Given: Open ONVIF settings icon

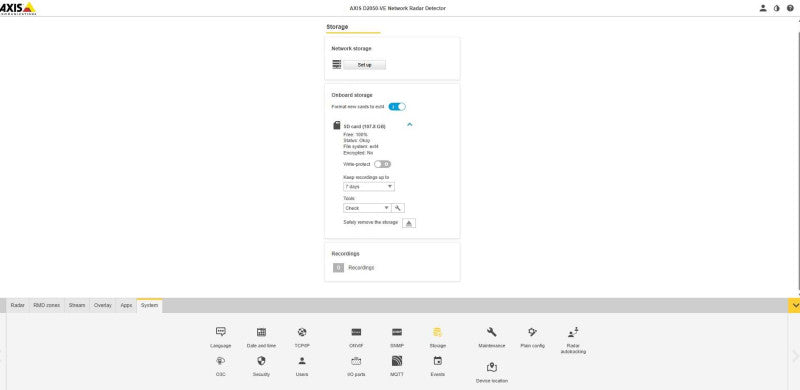Looking at the screenshot, I should tap(356, 332).
